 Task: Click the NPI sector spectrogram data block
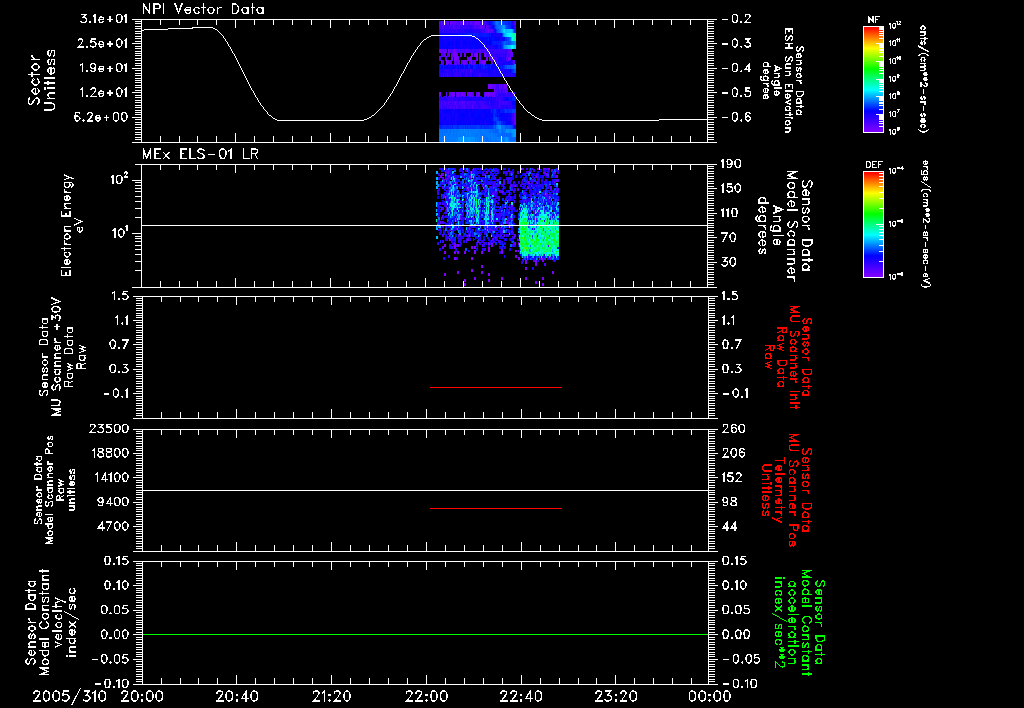477,81
